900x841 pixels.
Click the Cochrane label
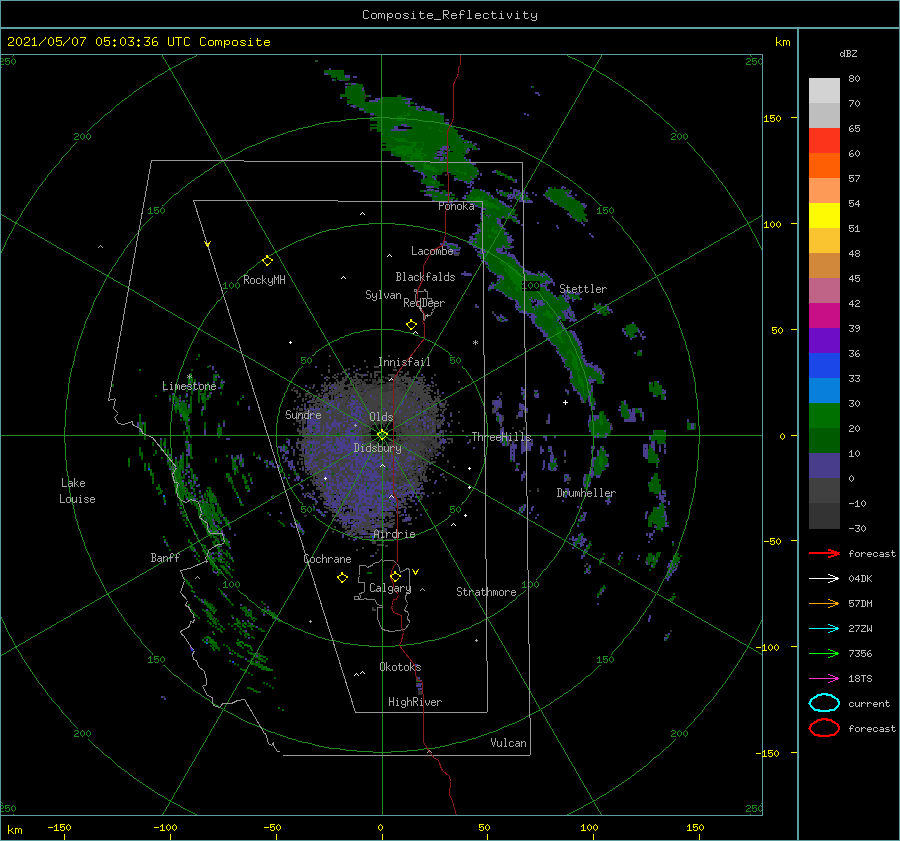tap(327, 559)
